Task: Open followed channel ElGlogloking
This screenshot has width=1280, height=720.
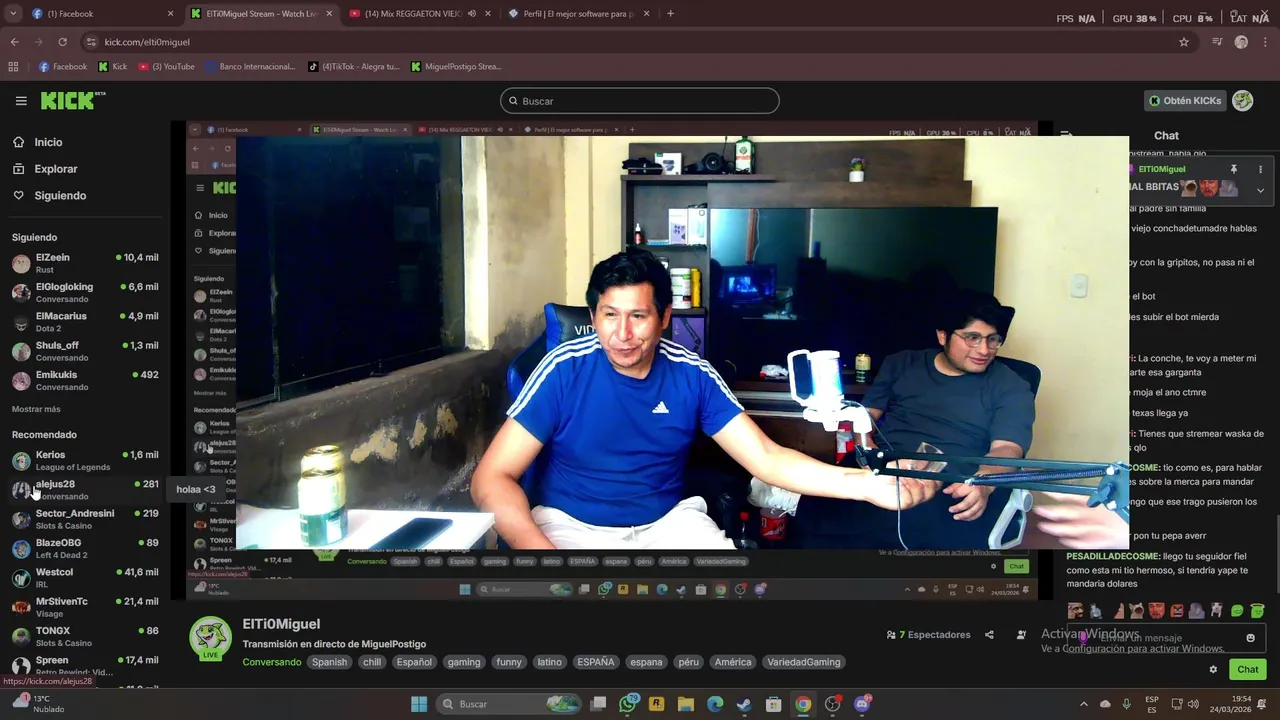Action: pyautogui.click(x=85, y=292)
